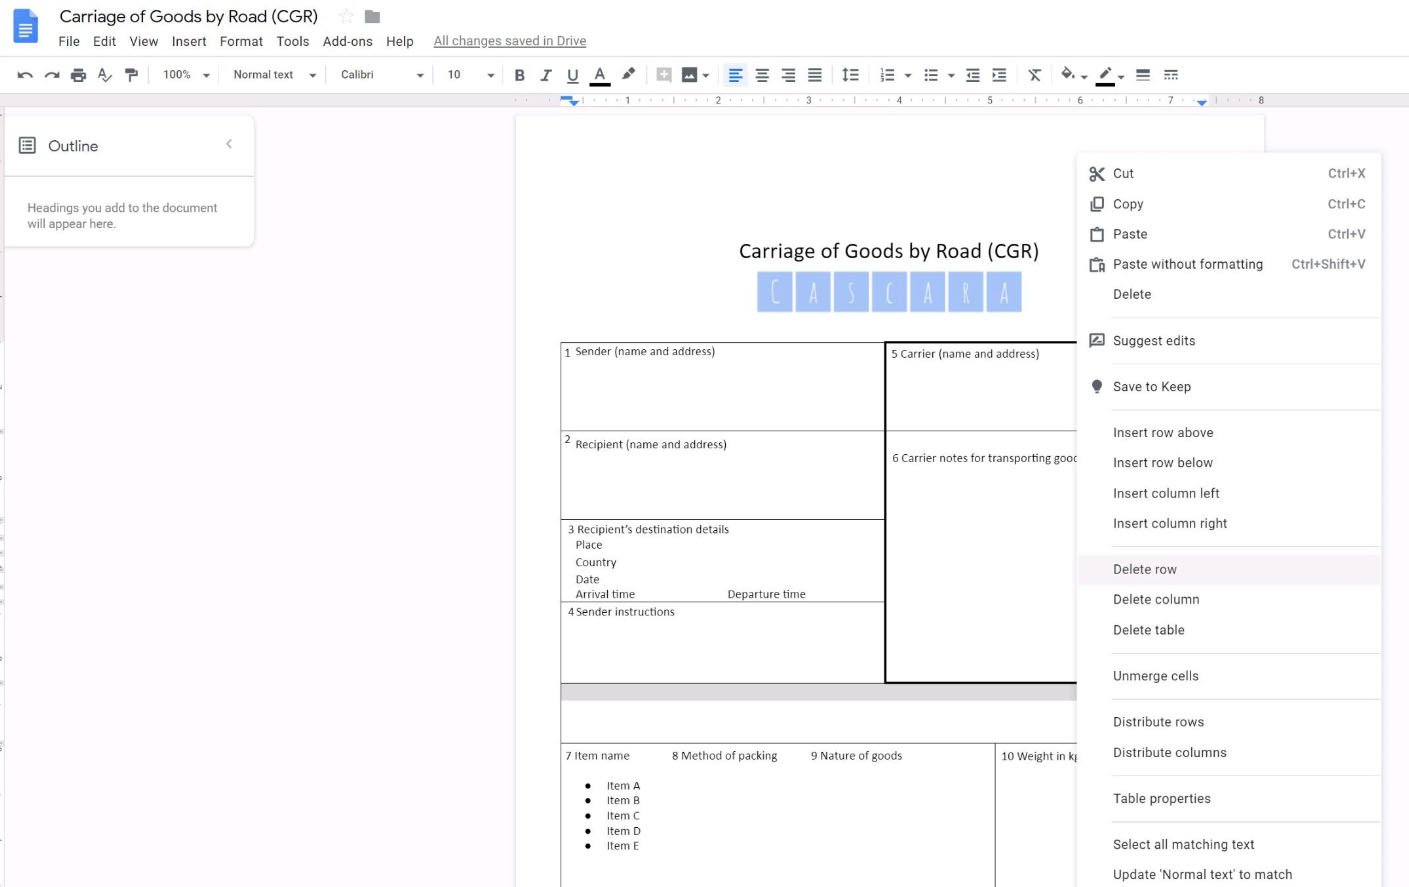This screenshot has width=1409, height=887.
Task: Activate the paint format tool
Action: point(131,75)
